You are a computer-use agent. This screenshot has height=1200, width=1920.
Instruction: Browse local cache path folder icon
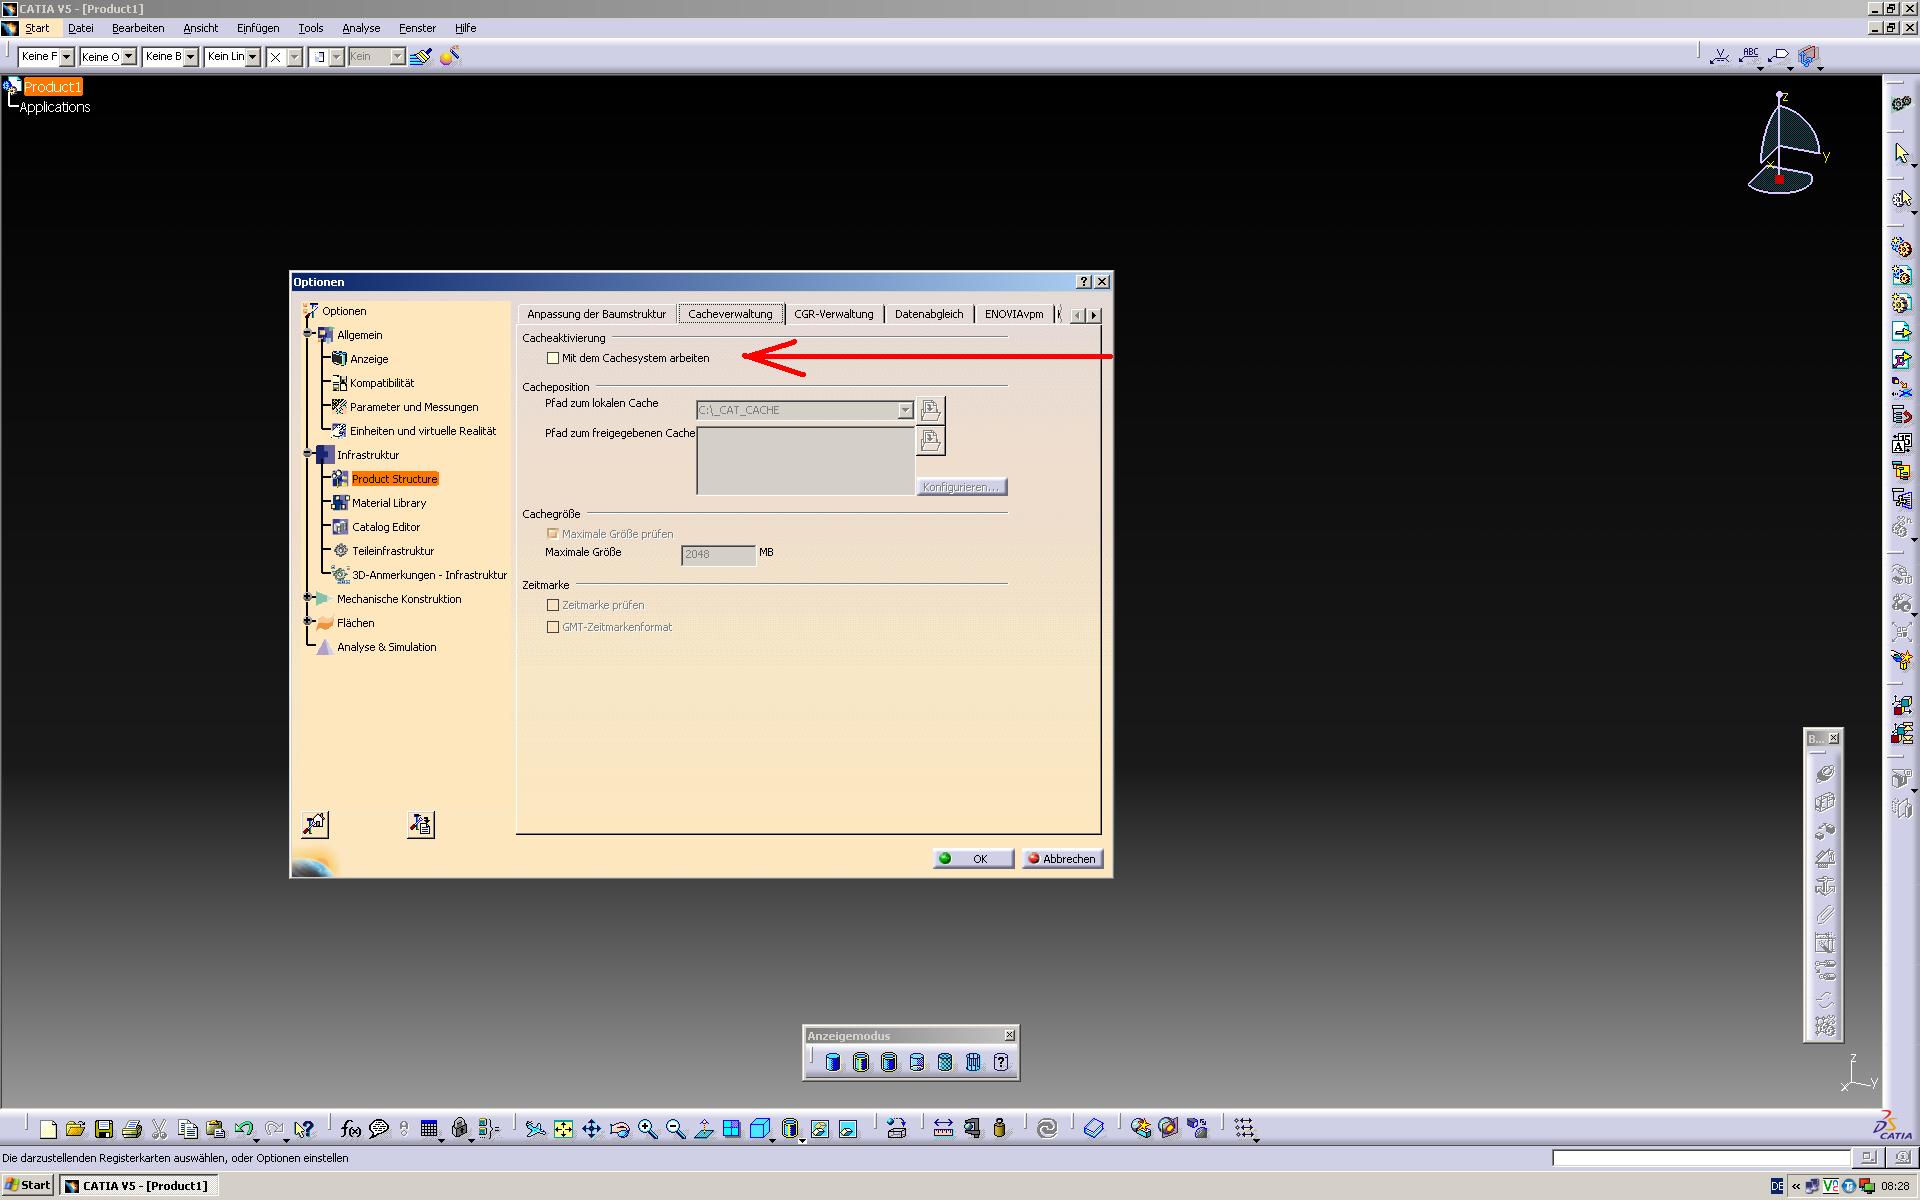pyautogui.click(x=930, y=410)
